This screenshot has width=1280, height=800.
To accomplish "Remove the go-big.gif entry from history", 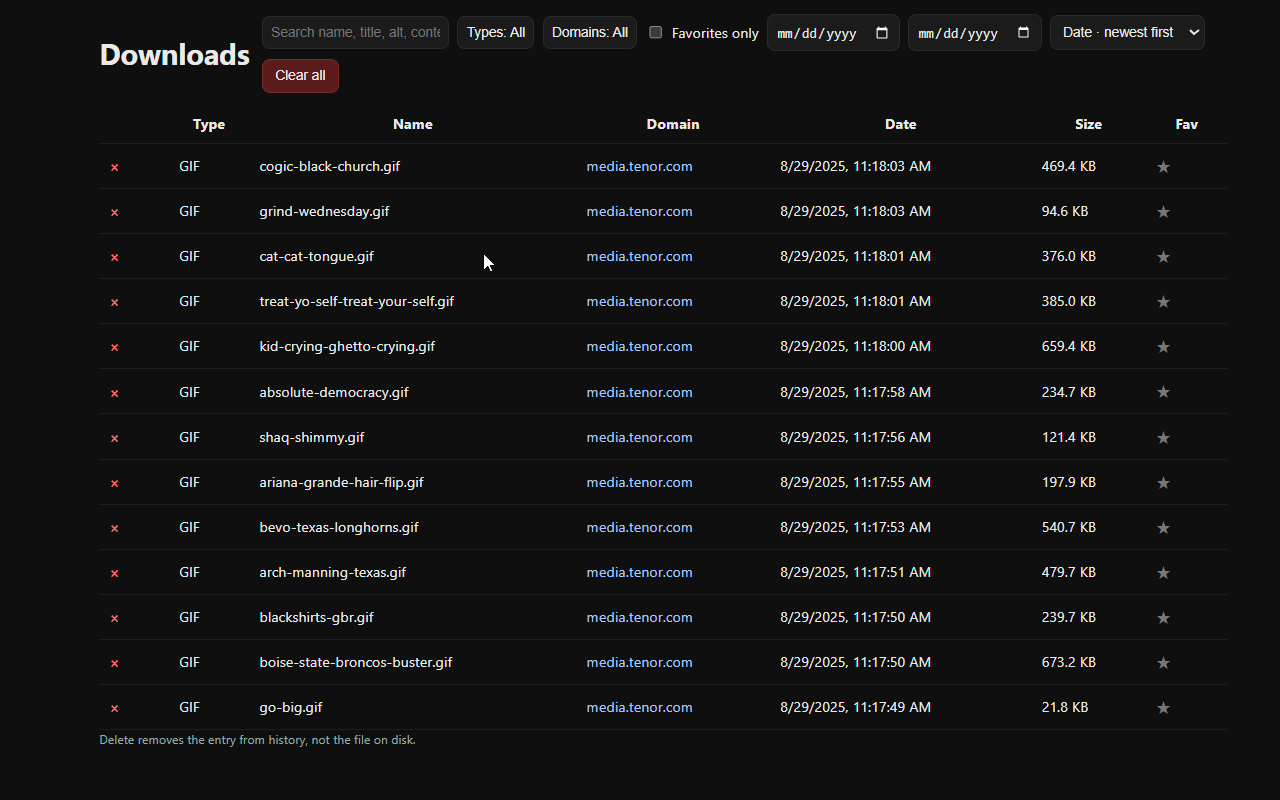I will click(x=114, y=708).
